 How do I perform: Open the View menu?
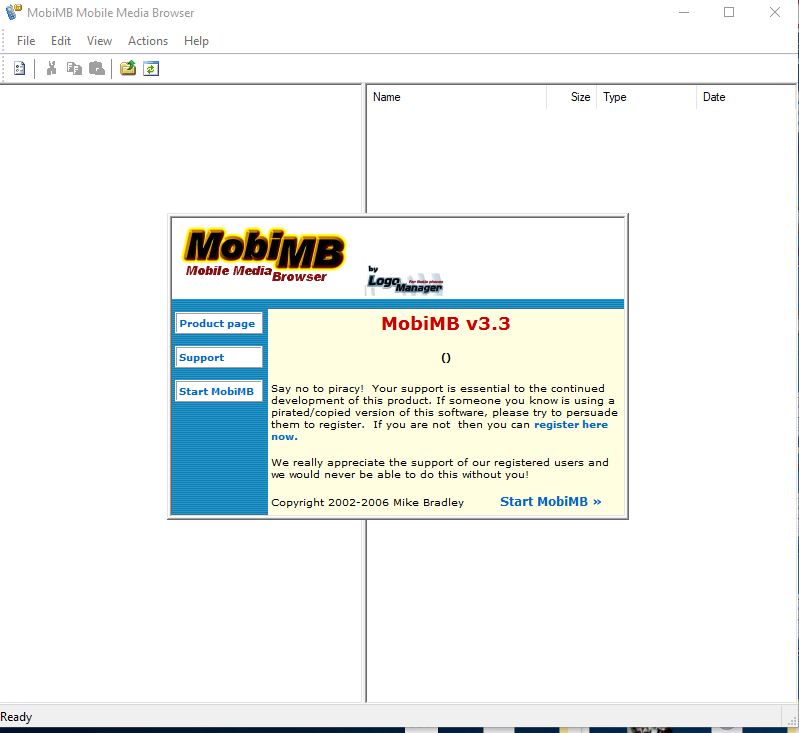point(99,41)
